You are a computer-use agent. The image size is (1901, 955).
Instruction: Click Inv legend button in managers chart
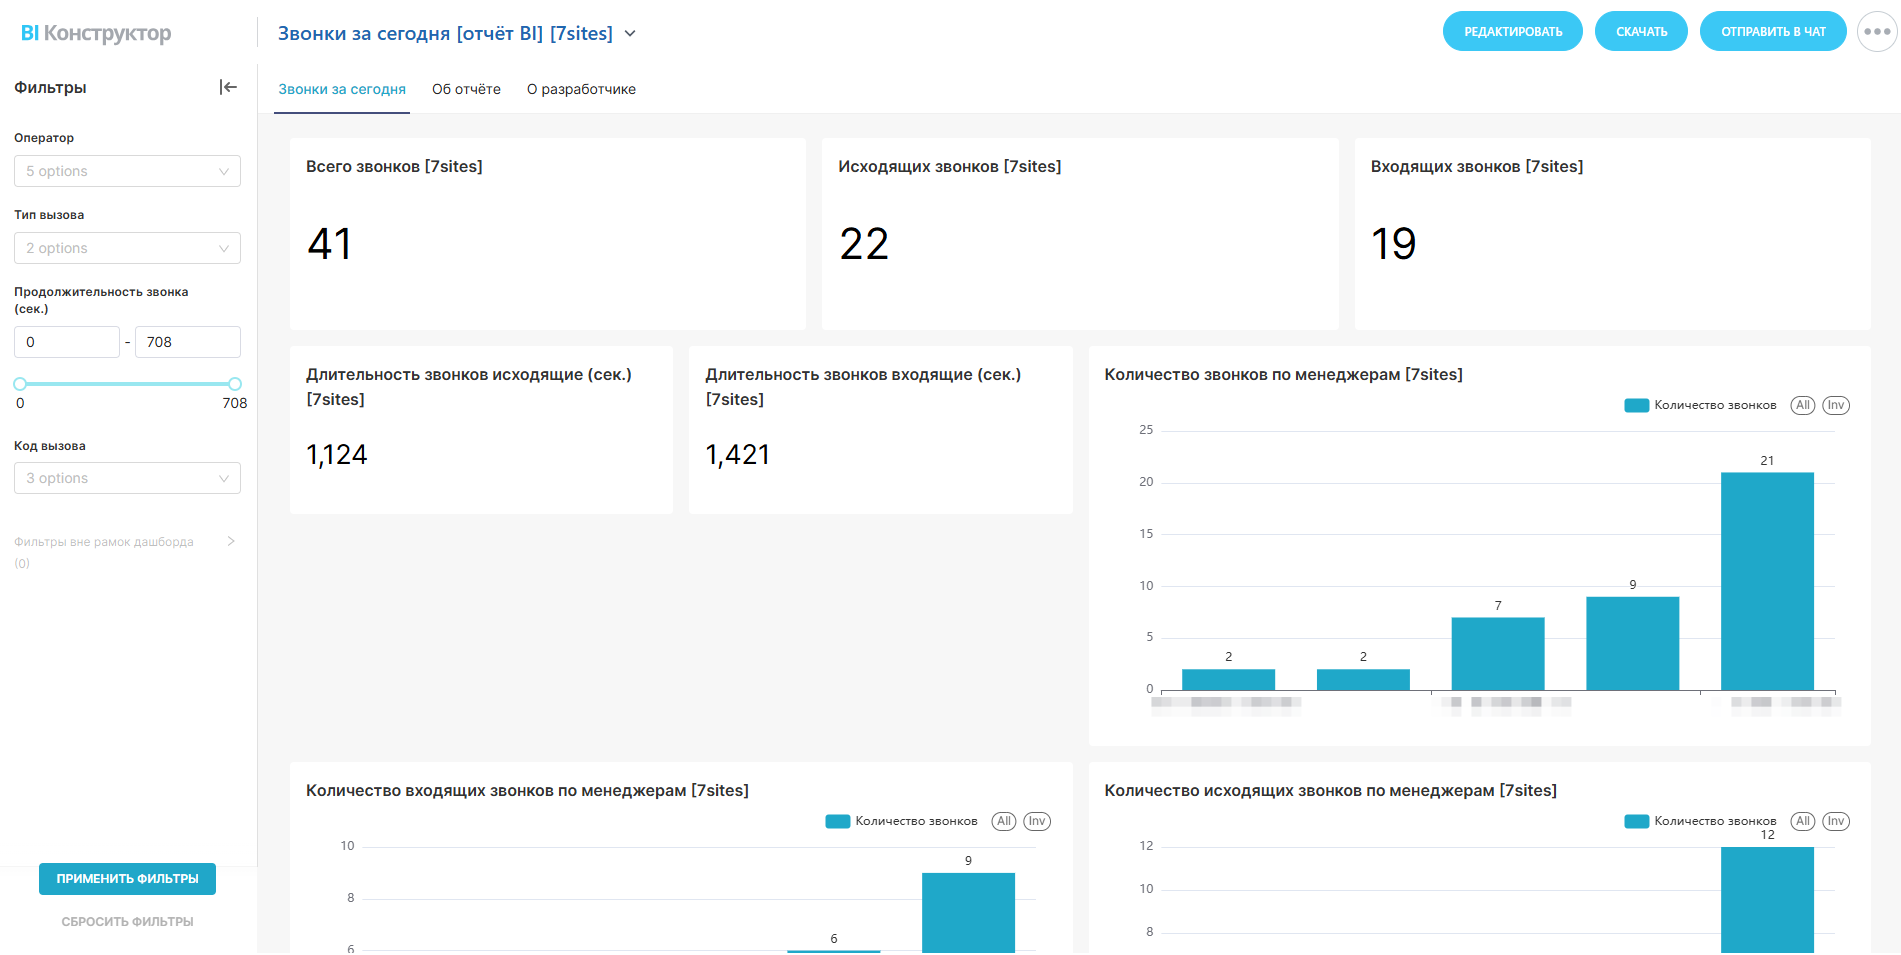tap(1836, 405)
